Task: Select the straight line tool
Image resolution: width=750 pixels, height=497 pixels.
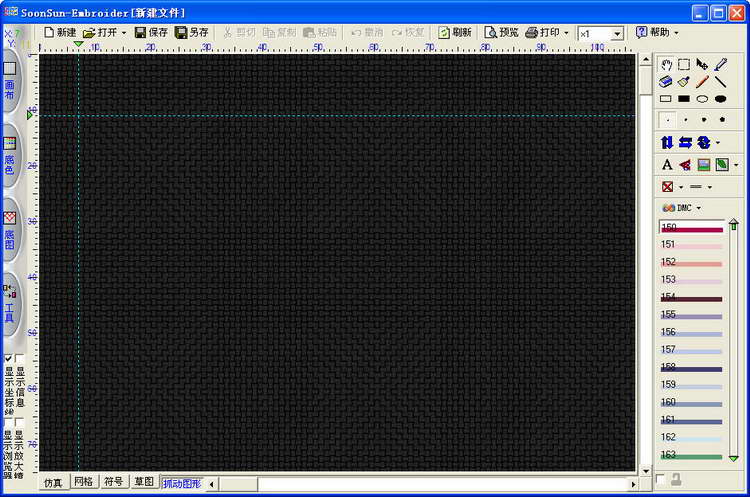Action: 720,82
